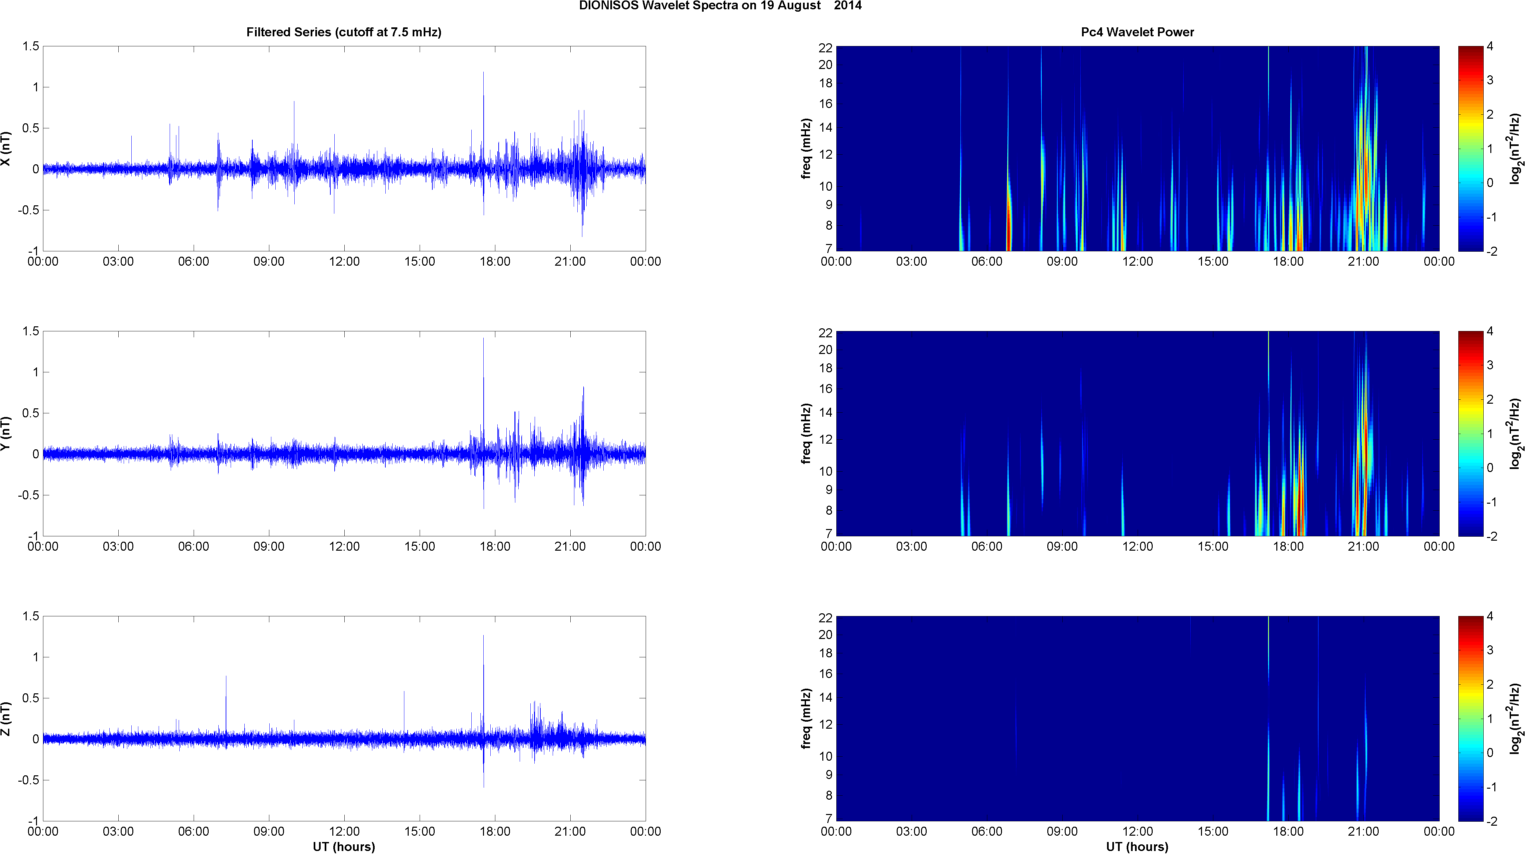Click the DIONISOS Wavelet Spectra main title
The image size is (1525, 854).
point(720,6)
